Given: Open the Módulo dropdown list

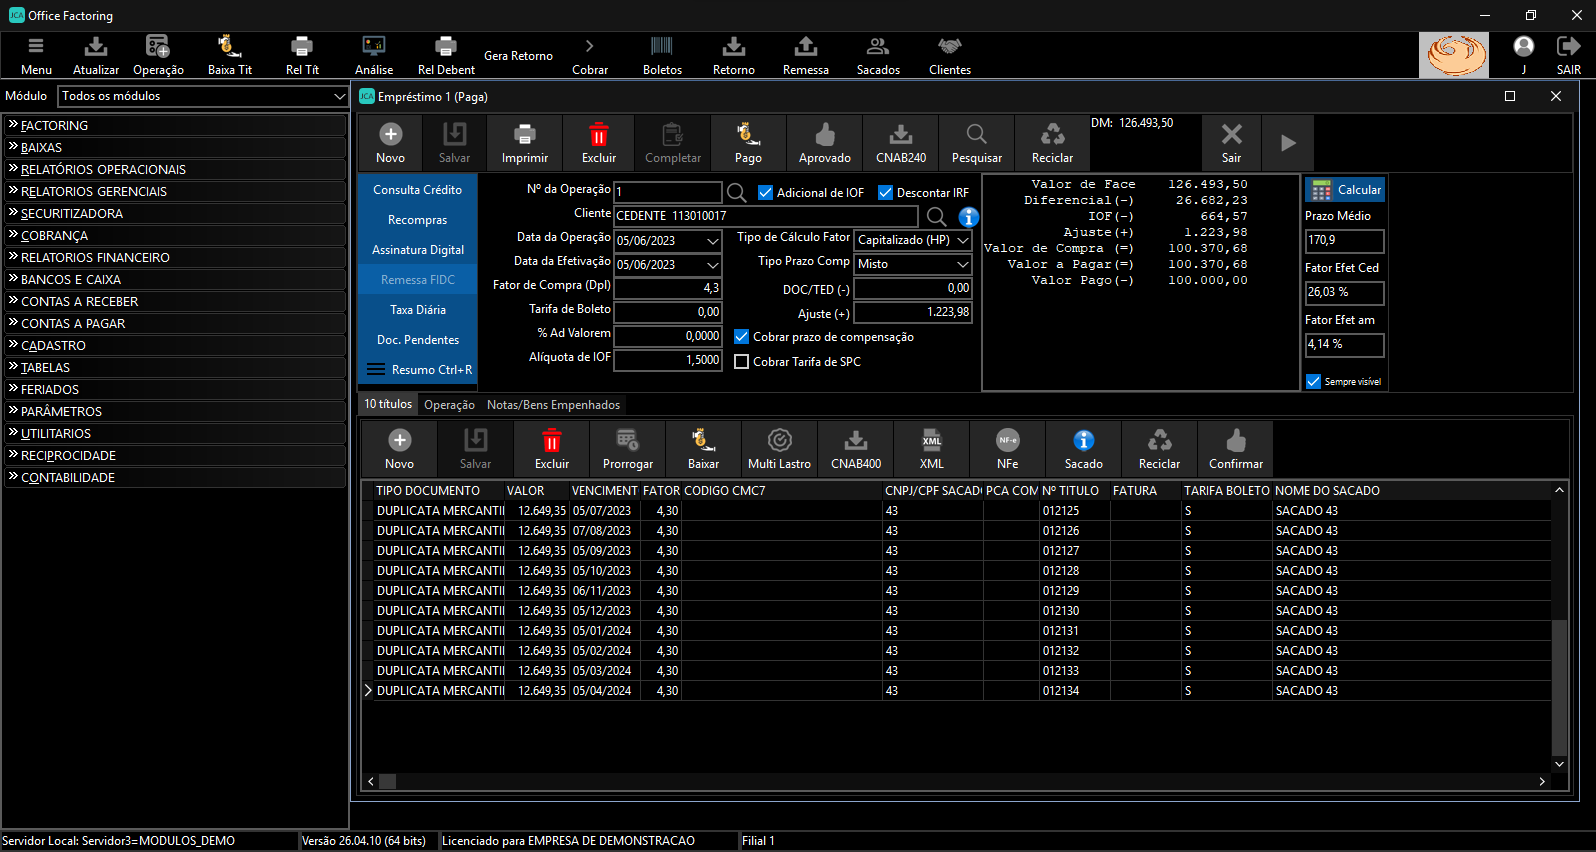Looking at the screenshot, I should point(339,96).
